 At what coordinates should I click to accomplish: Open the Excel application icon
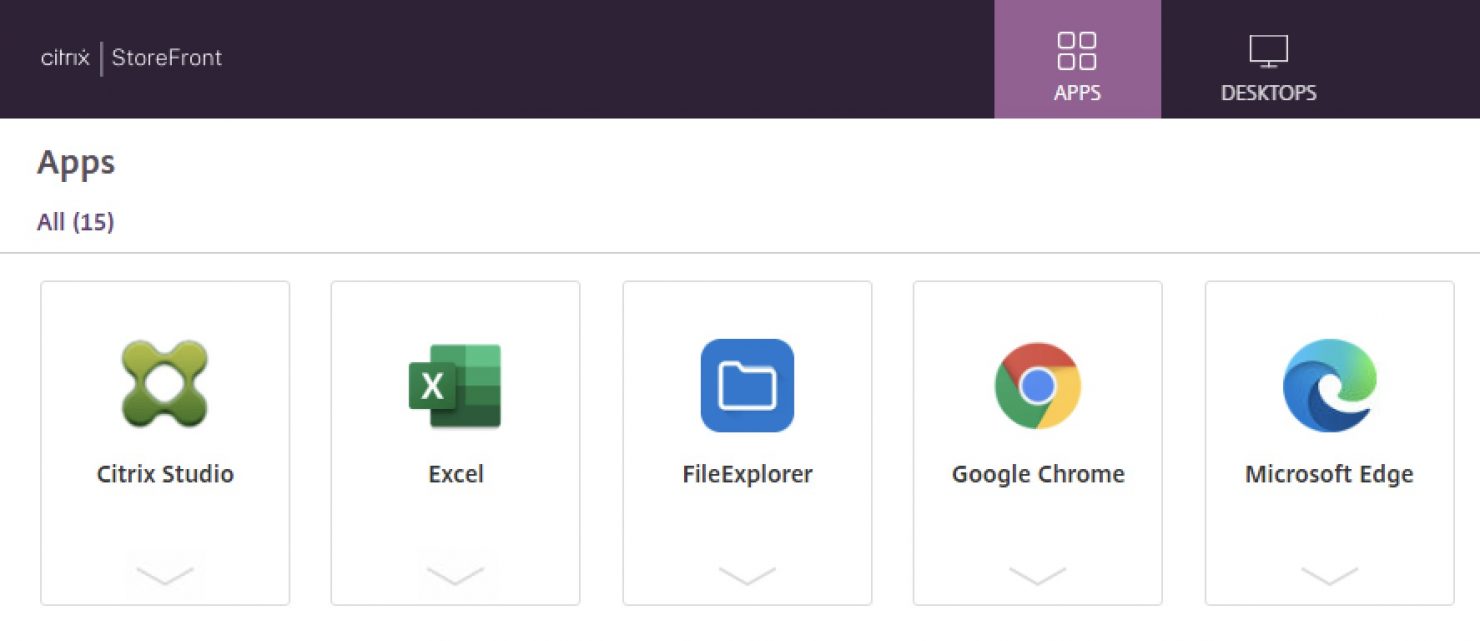click(456, 386)
